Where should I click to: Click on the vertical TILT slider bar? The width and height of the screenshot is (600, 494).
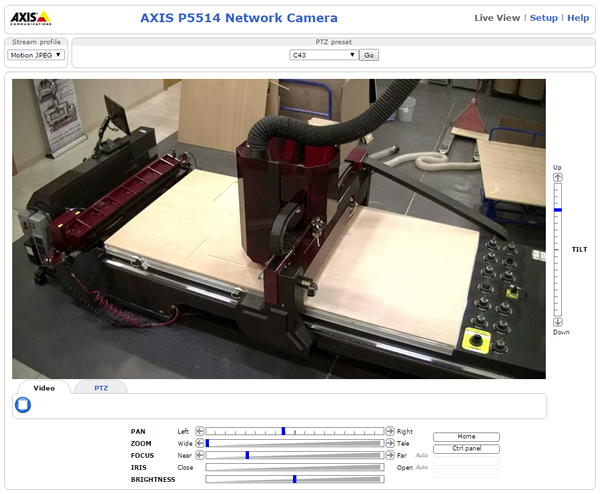(558, 250)
